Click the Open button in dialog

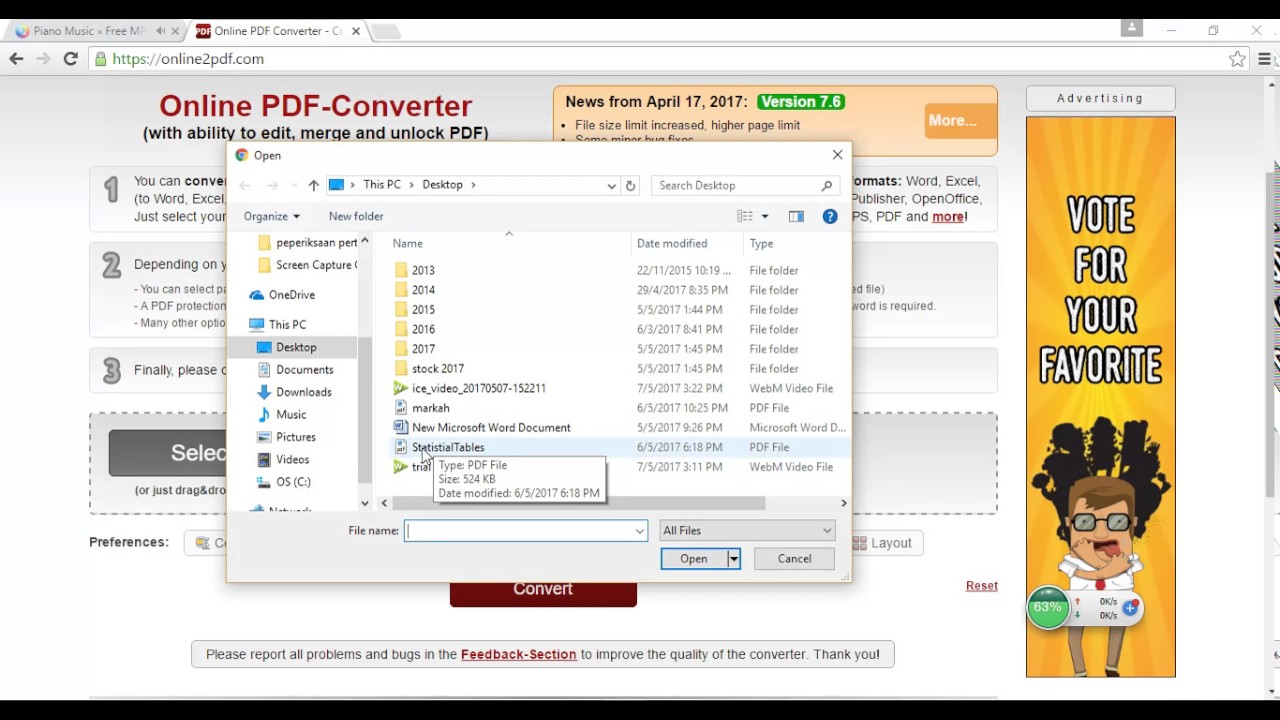694,559
